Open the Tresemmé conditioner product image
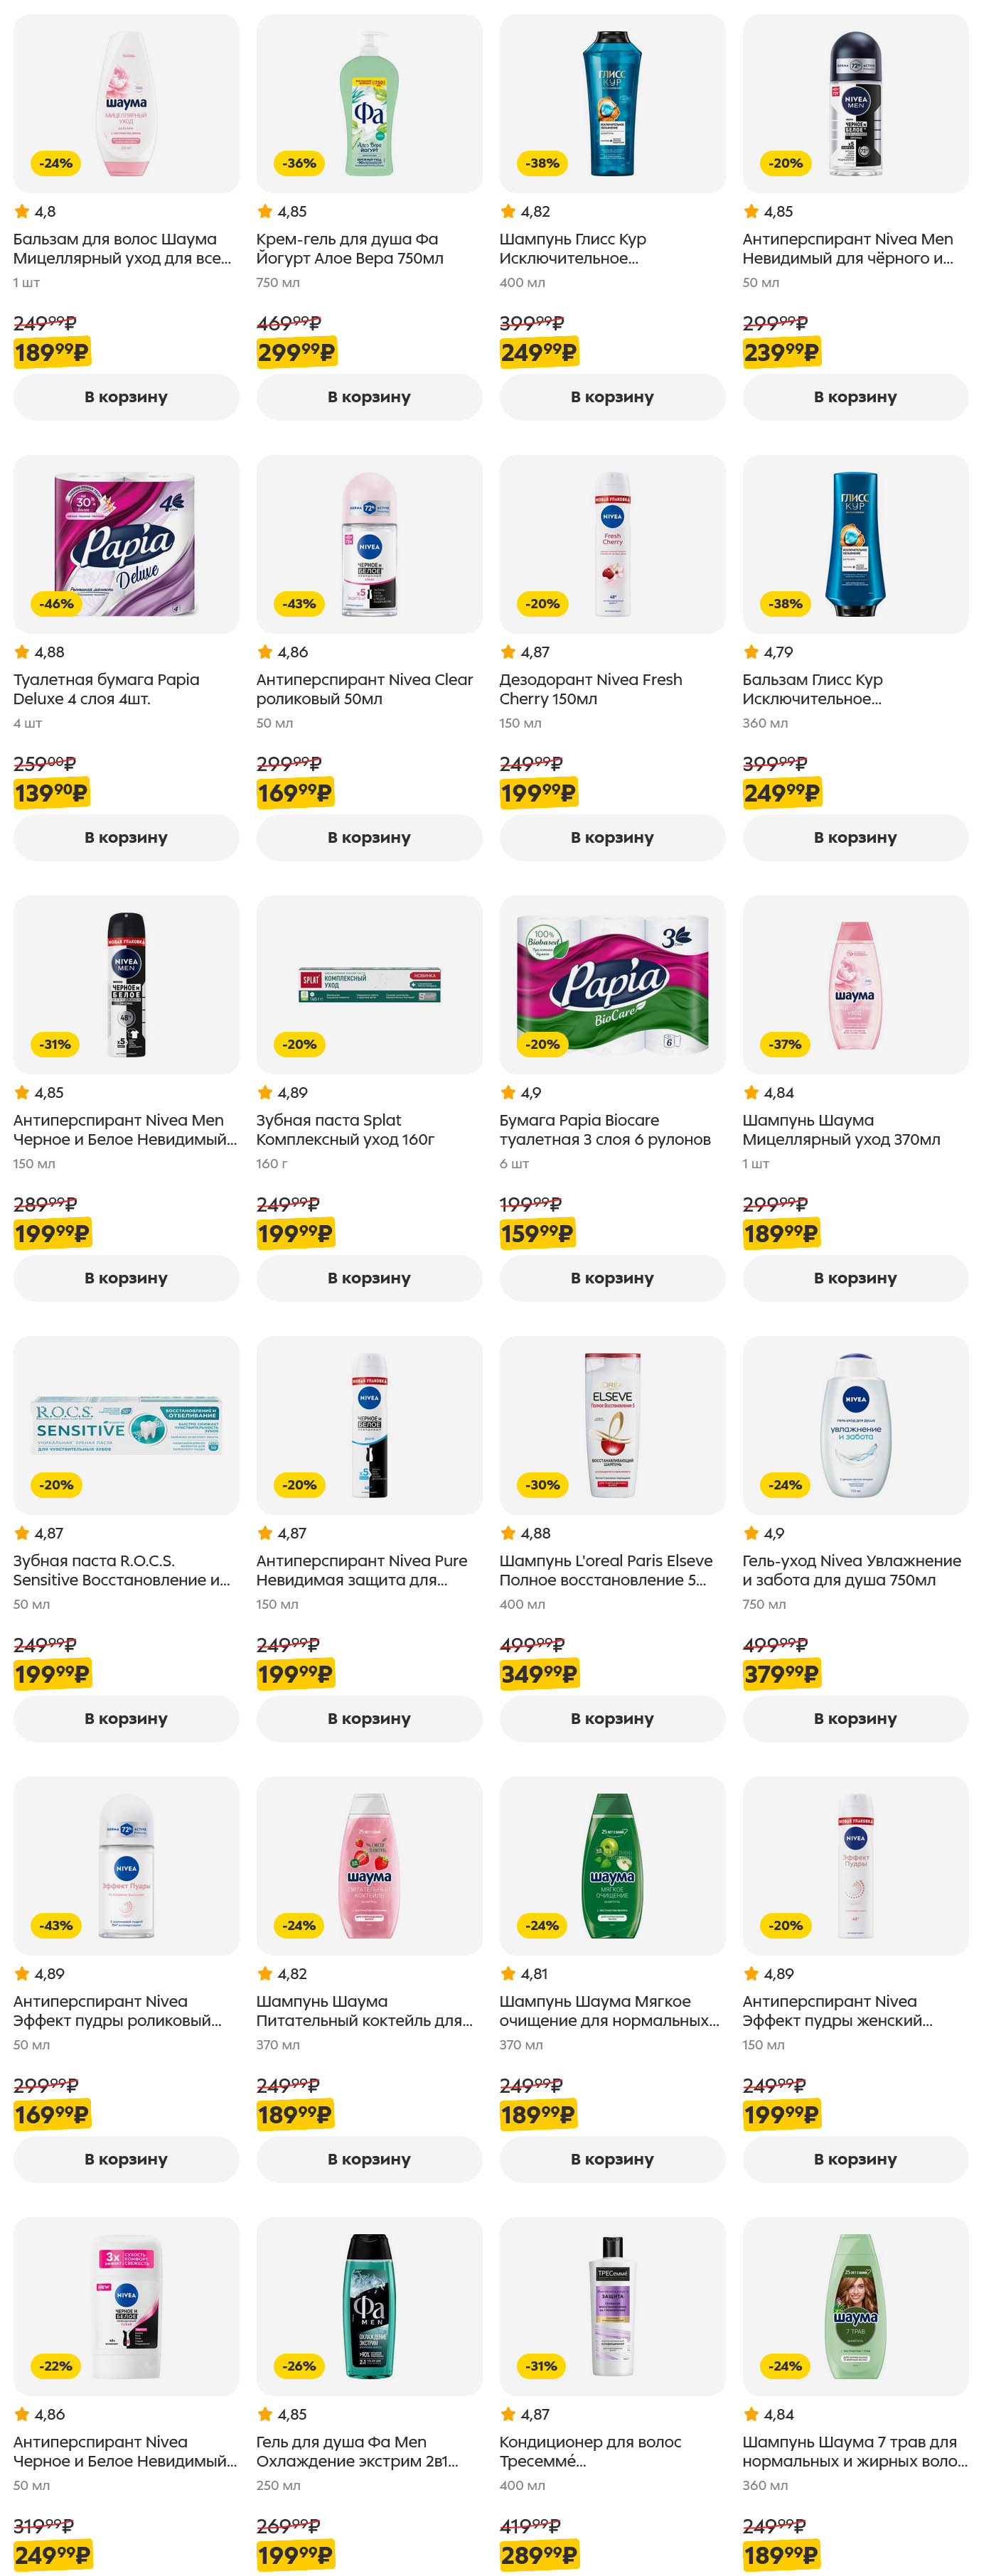 point(612,2305)
